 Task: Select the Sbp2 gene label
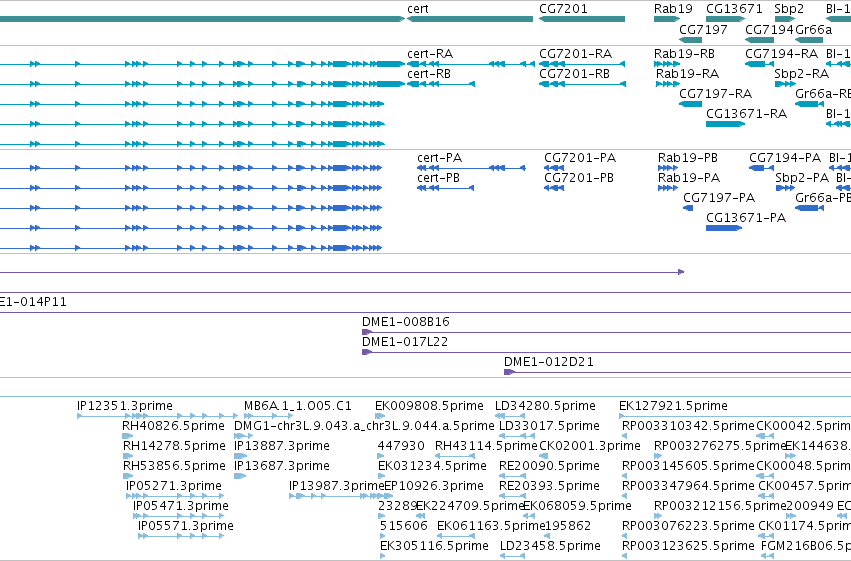click(x=789, y=9)
